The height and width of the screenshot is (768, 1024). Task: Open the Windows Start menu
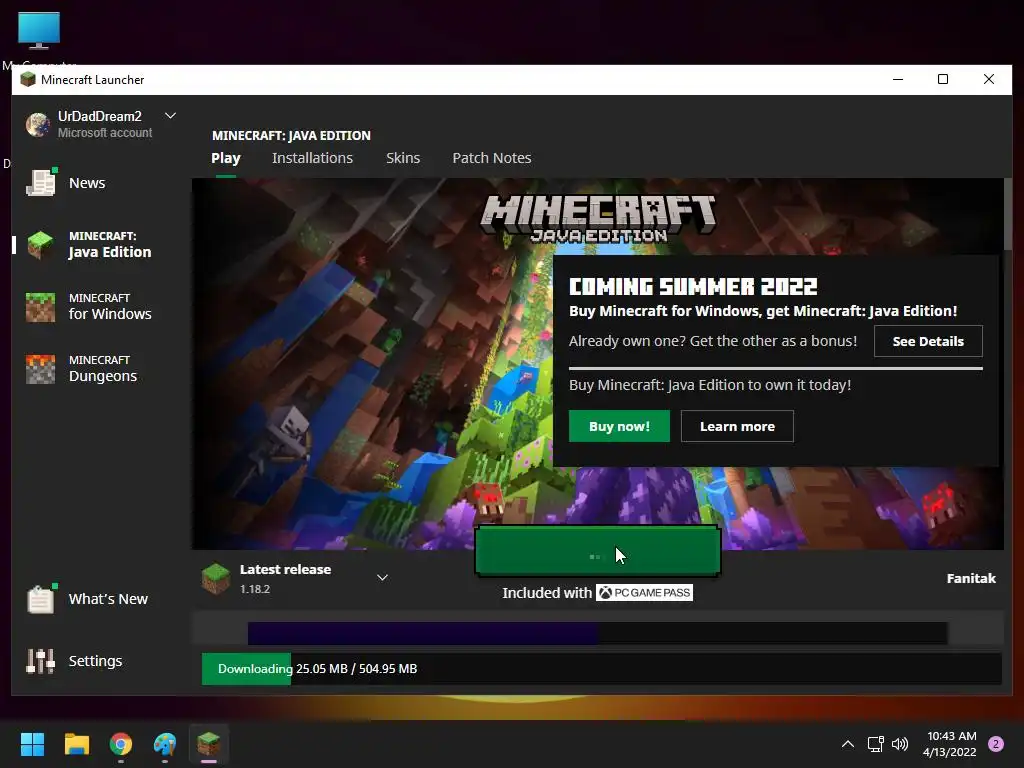(x=32, y=744)
